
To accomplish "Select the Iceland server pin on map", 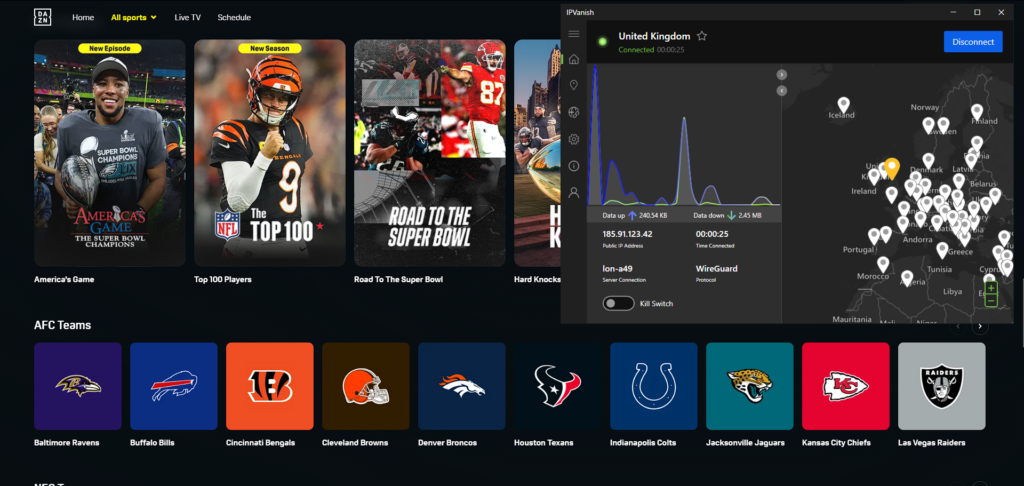I will coord(844,105).
